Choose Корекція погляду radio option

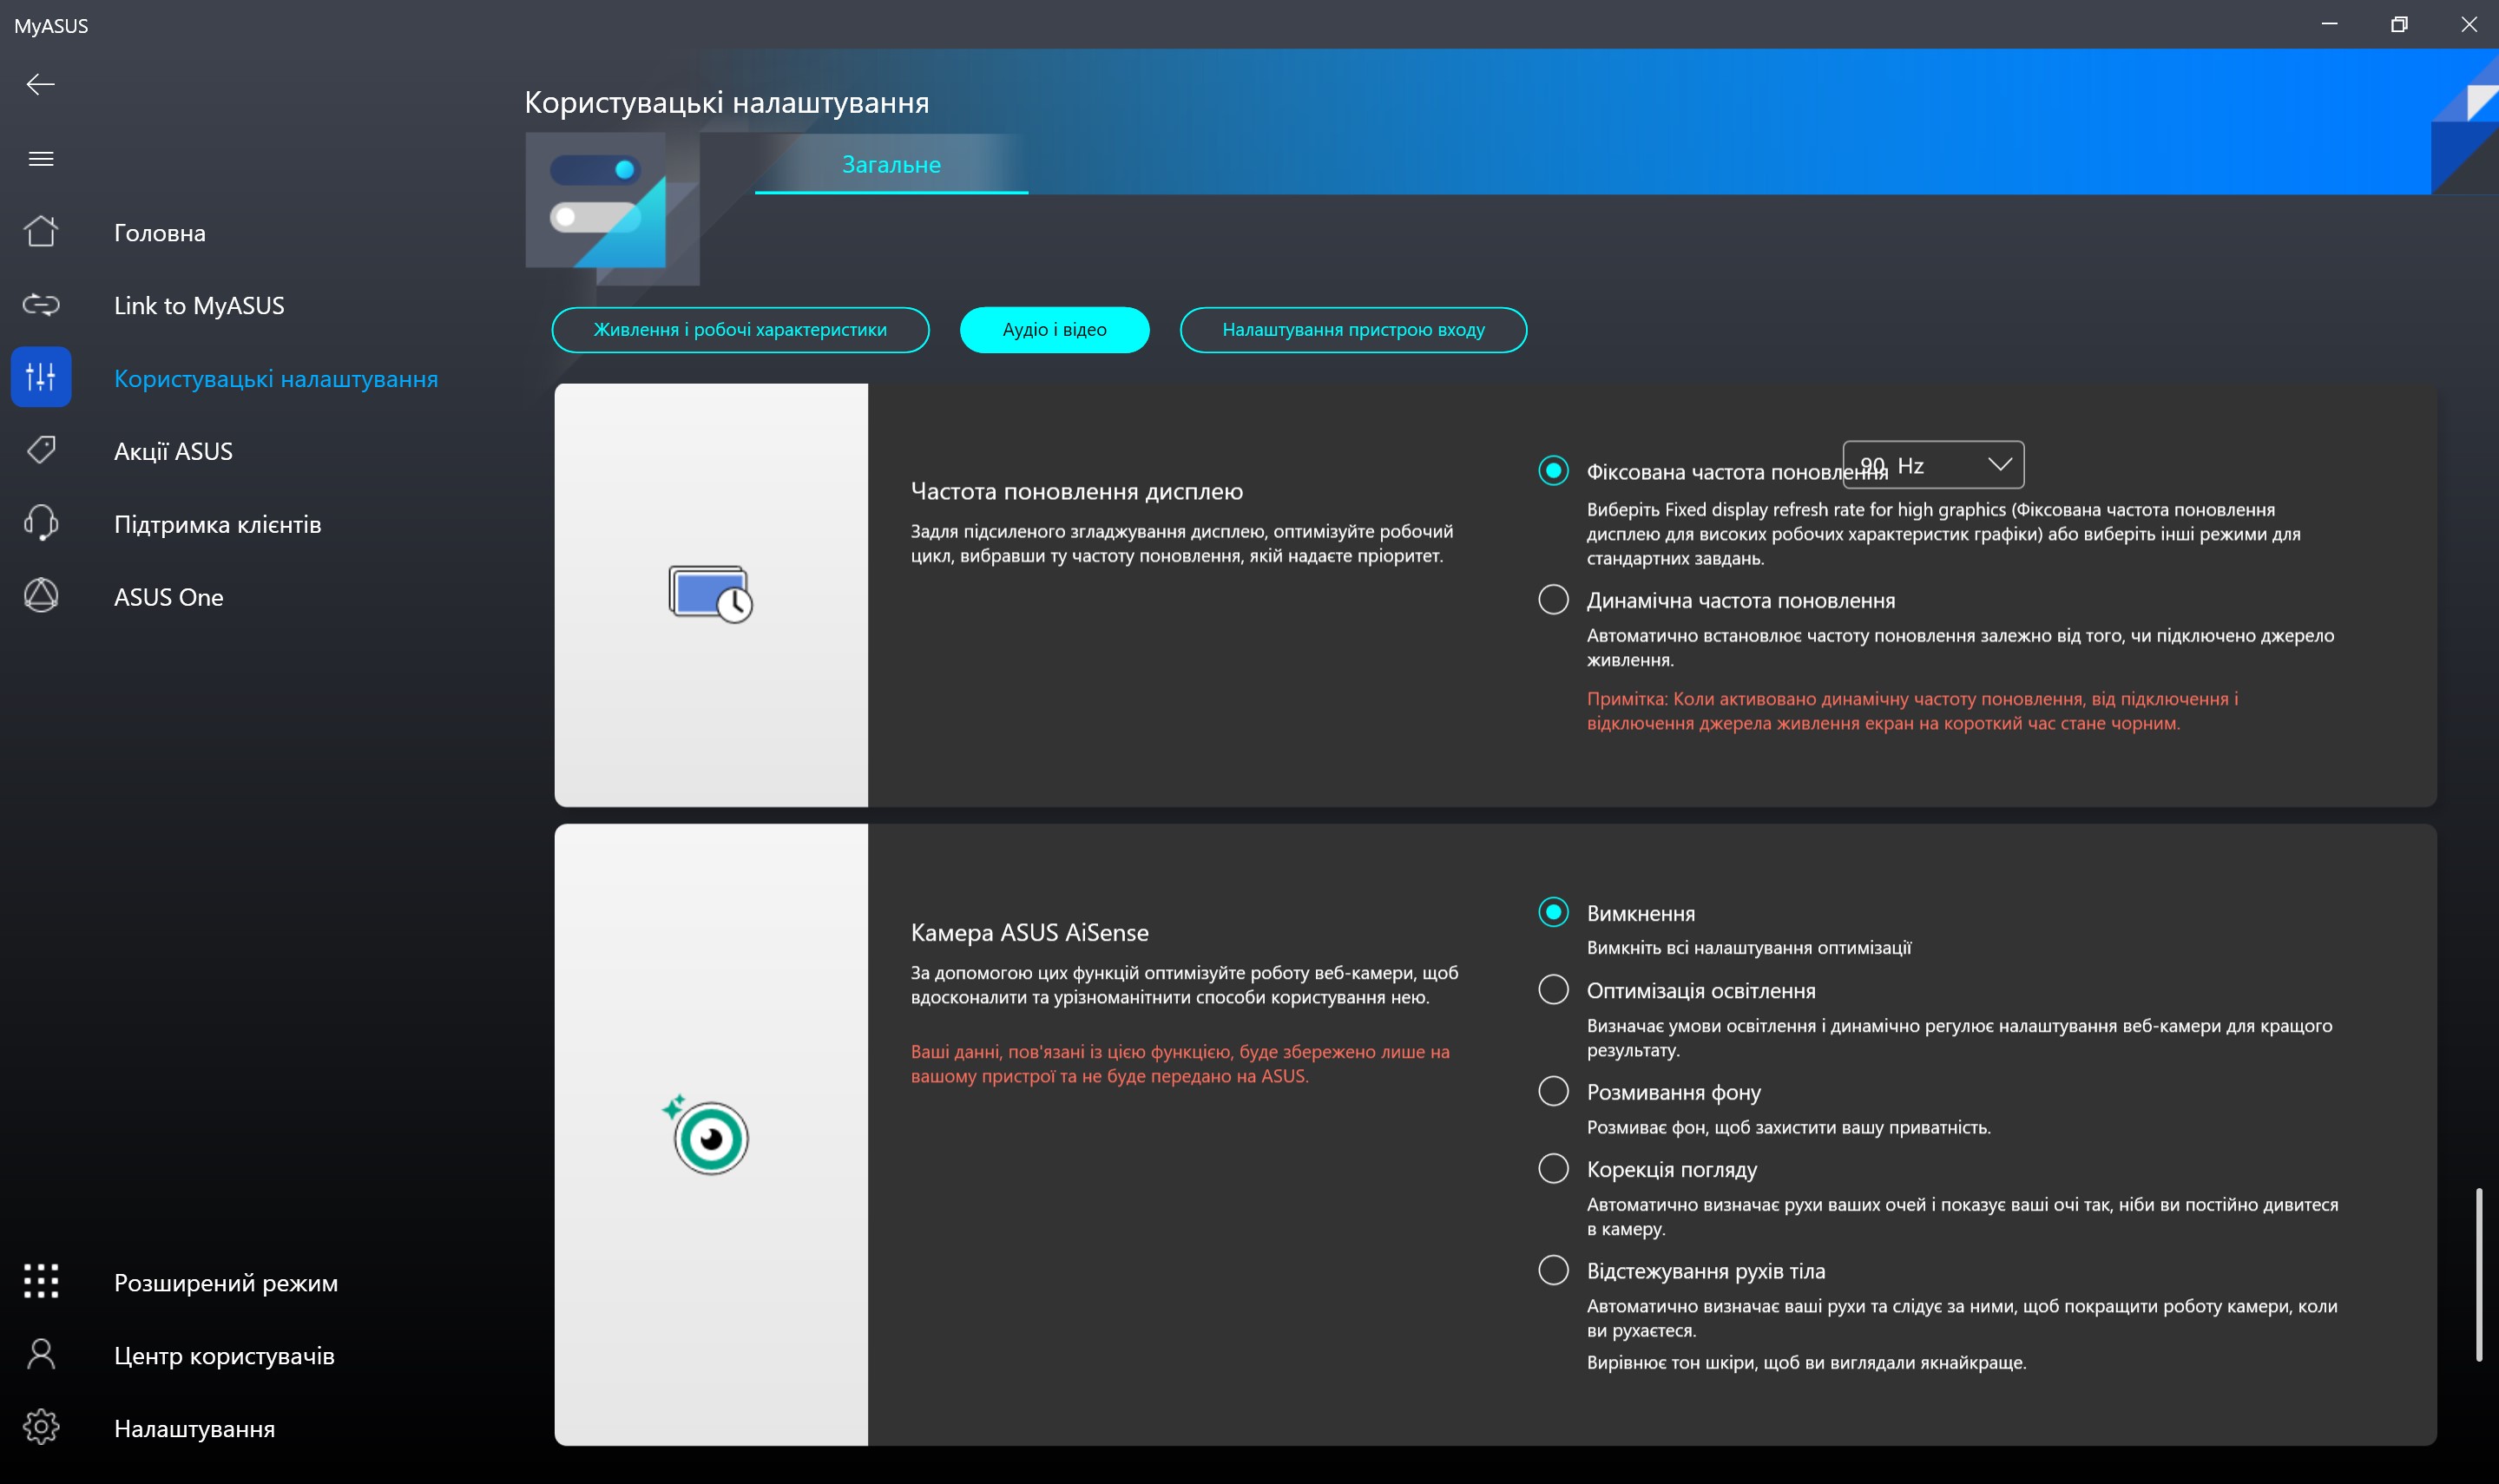click(1553, 1168)
